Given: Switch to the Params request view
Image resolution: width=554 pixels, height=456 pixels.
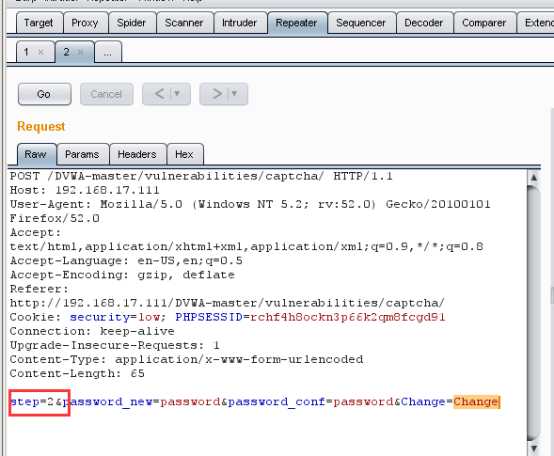Looking at the screenshot, I should [x=82, y=154].
